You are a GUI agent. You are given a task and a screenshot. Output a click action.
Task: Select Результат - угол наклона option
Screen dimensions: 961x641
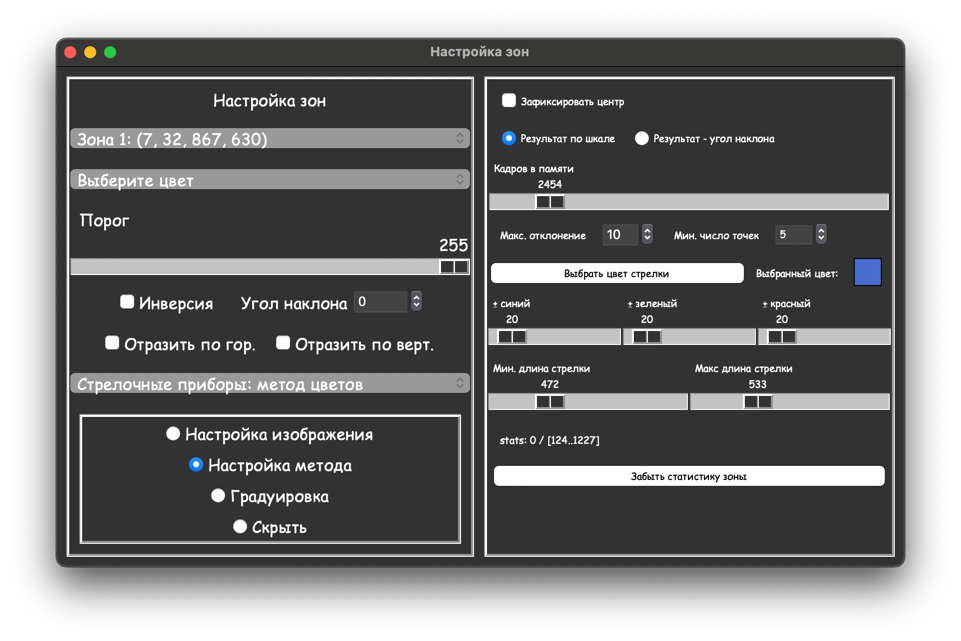[x=642, y=139]
